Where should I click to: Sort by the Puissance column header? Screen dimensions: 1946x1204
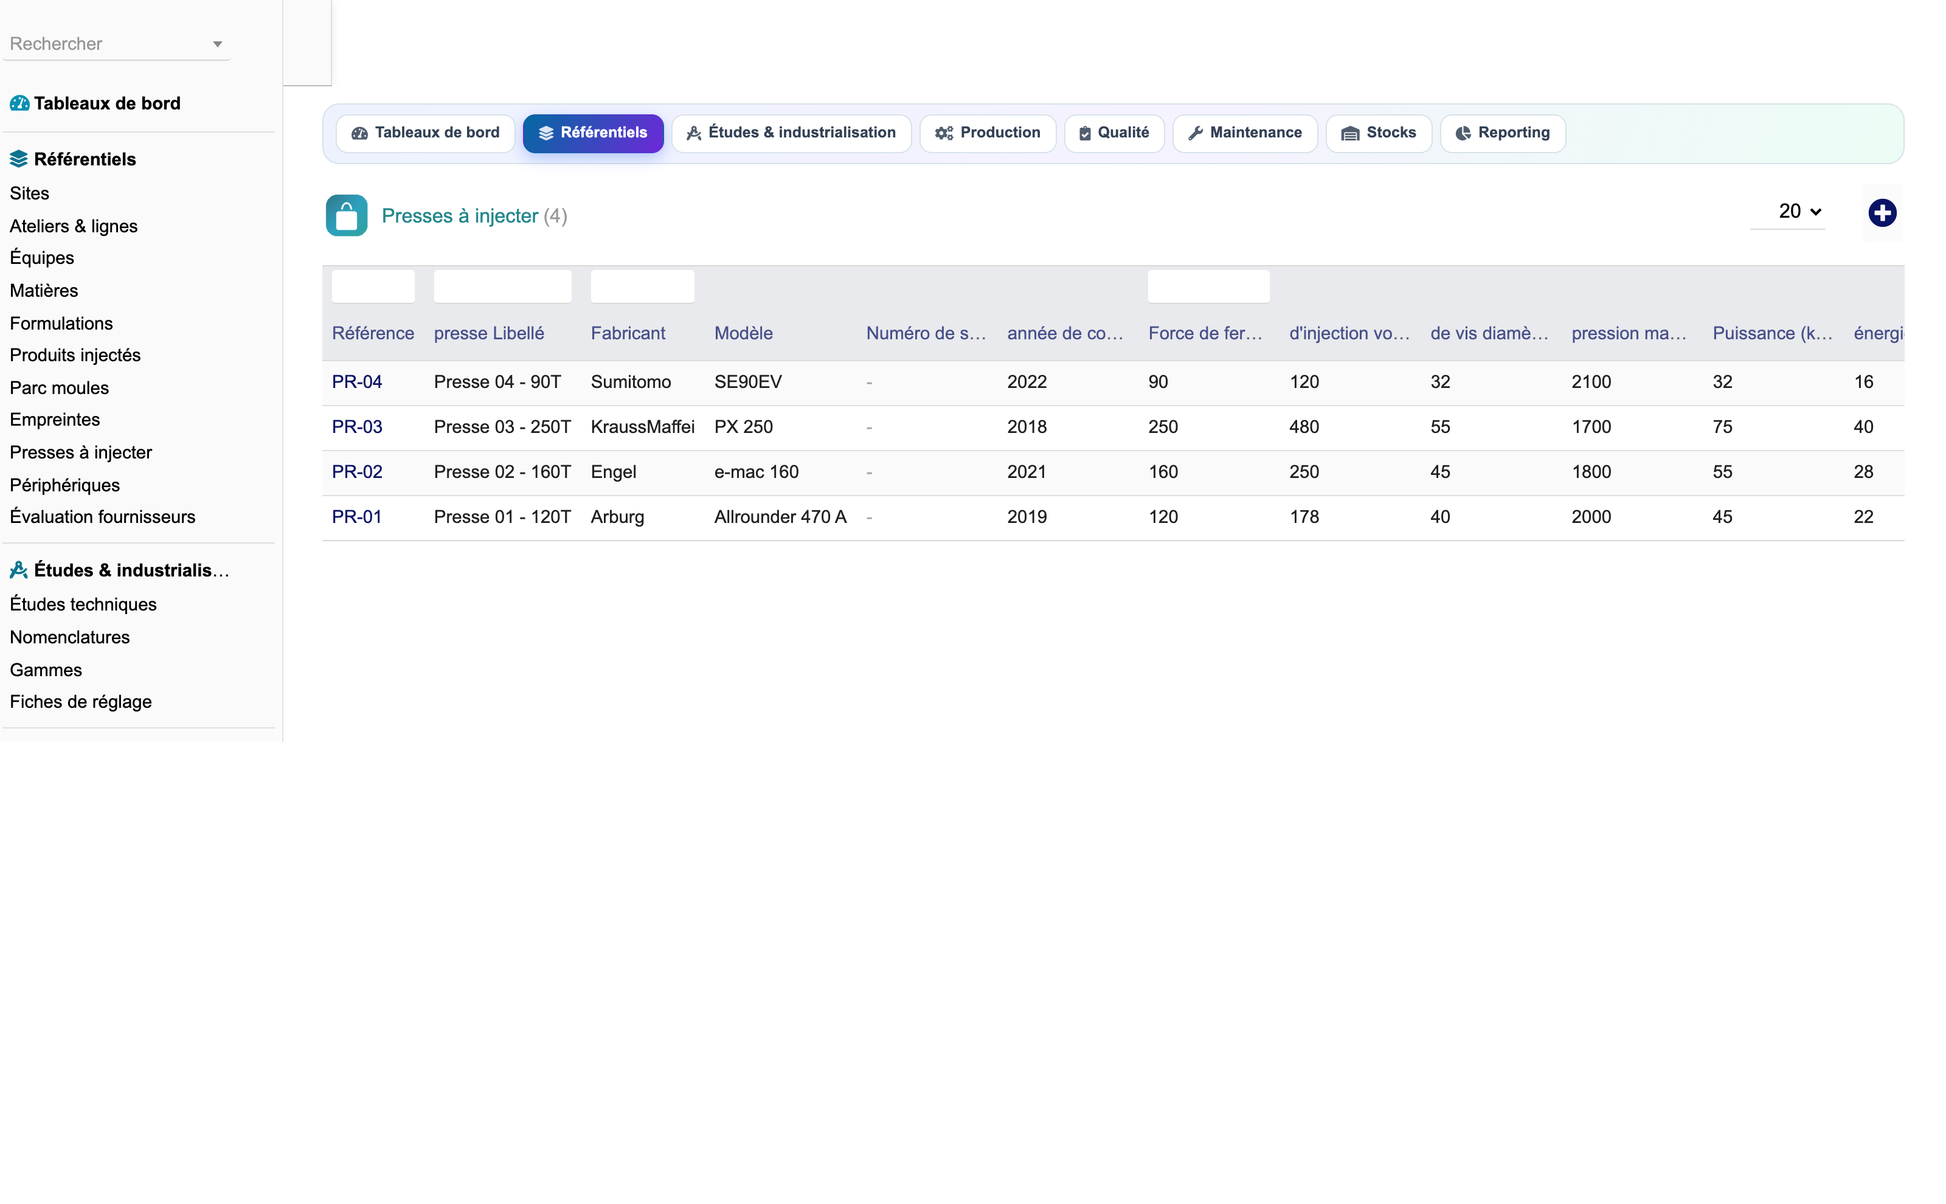1772,333
